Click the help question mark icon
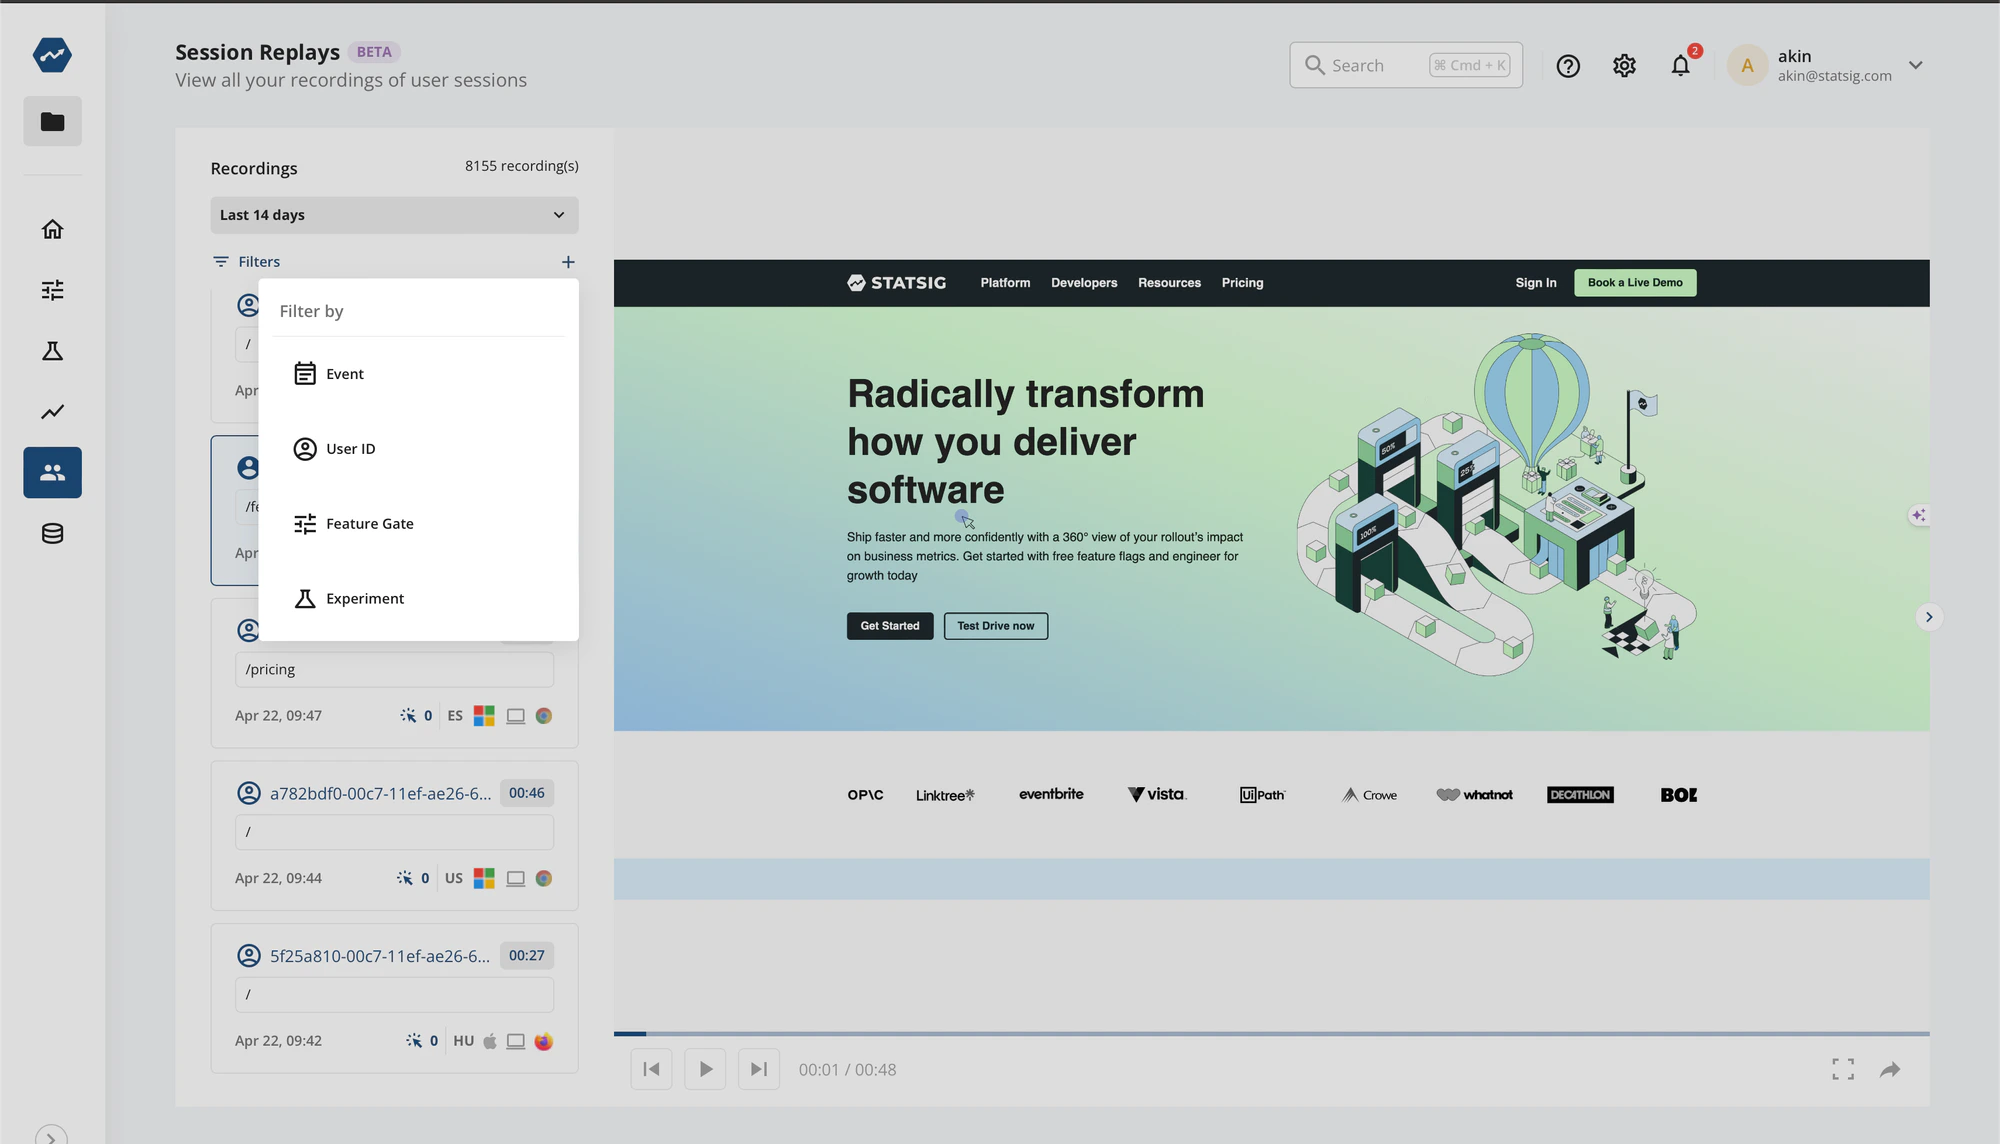Viewport: 2000px width, 1144px height. tap(1568, 66)
